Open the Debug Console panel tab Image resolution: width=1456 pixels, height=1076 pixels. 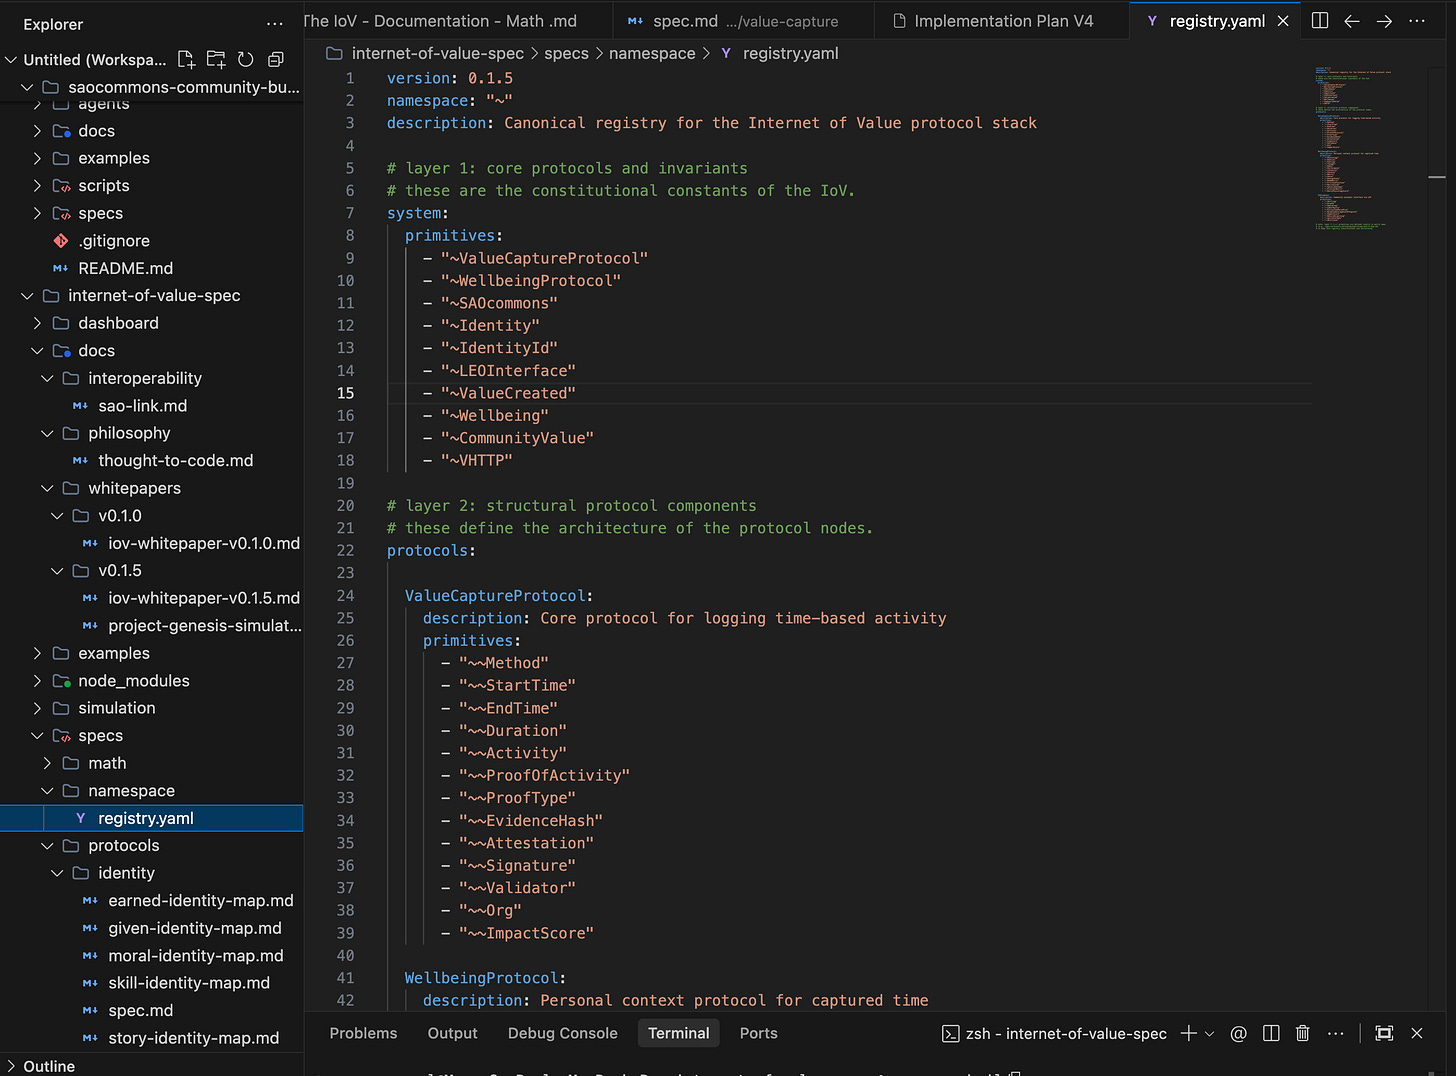(562, 1033)
